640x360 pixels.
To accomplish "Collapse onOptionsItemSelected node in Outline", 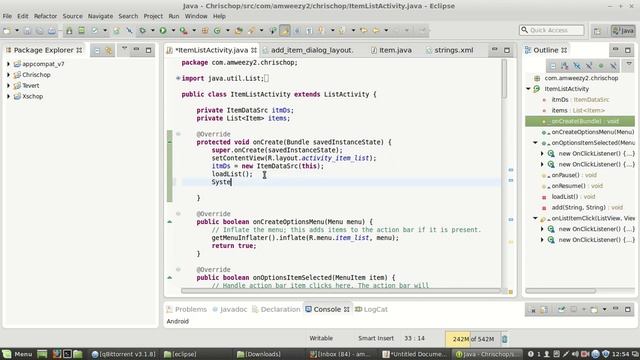I will pyautogui.click(x=535, y=142).
